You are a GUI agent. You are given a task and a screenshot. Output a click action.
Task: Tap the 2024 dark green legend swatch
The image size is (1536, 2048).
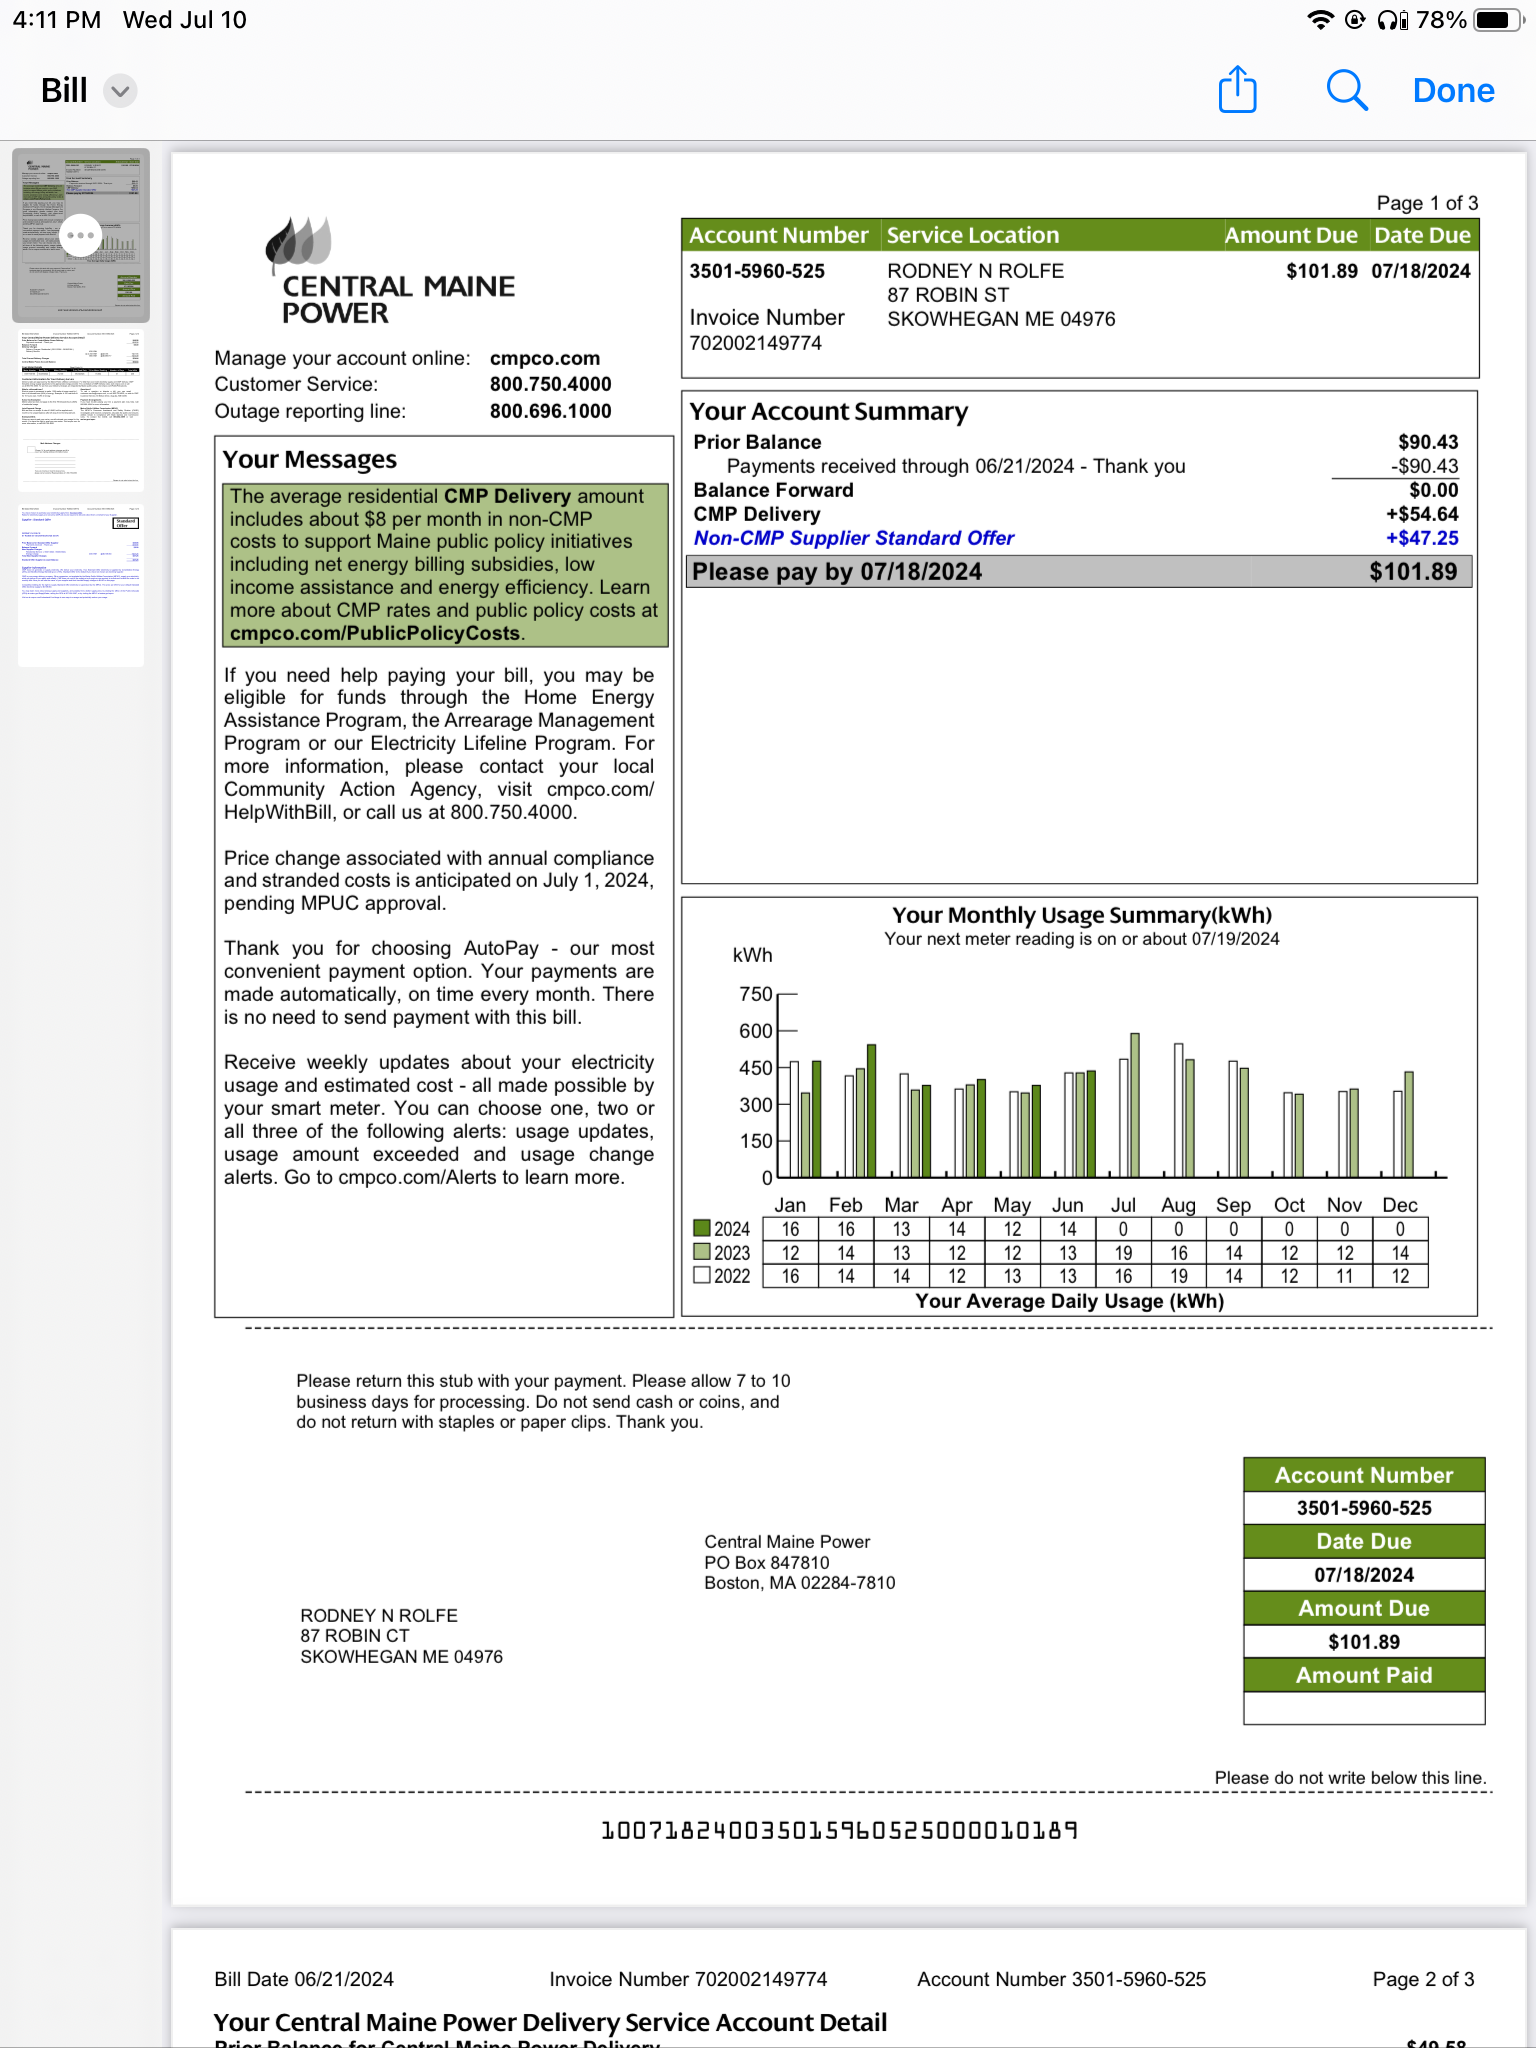[702, 1228]
